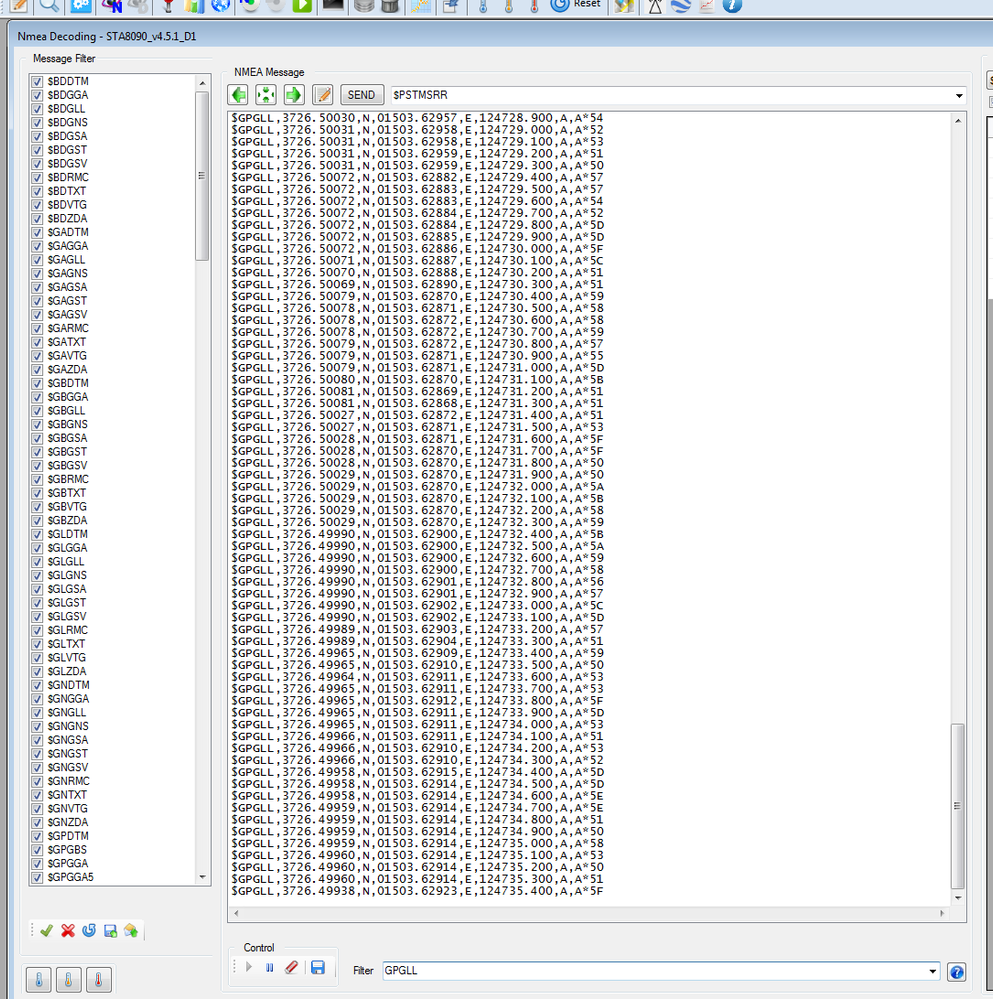Click the save filter floppy icon
Image resolution: width=993 pixels, height=999 pixels.
pyautogui.click(x=110, y=931)
